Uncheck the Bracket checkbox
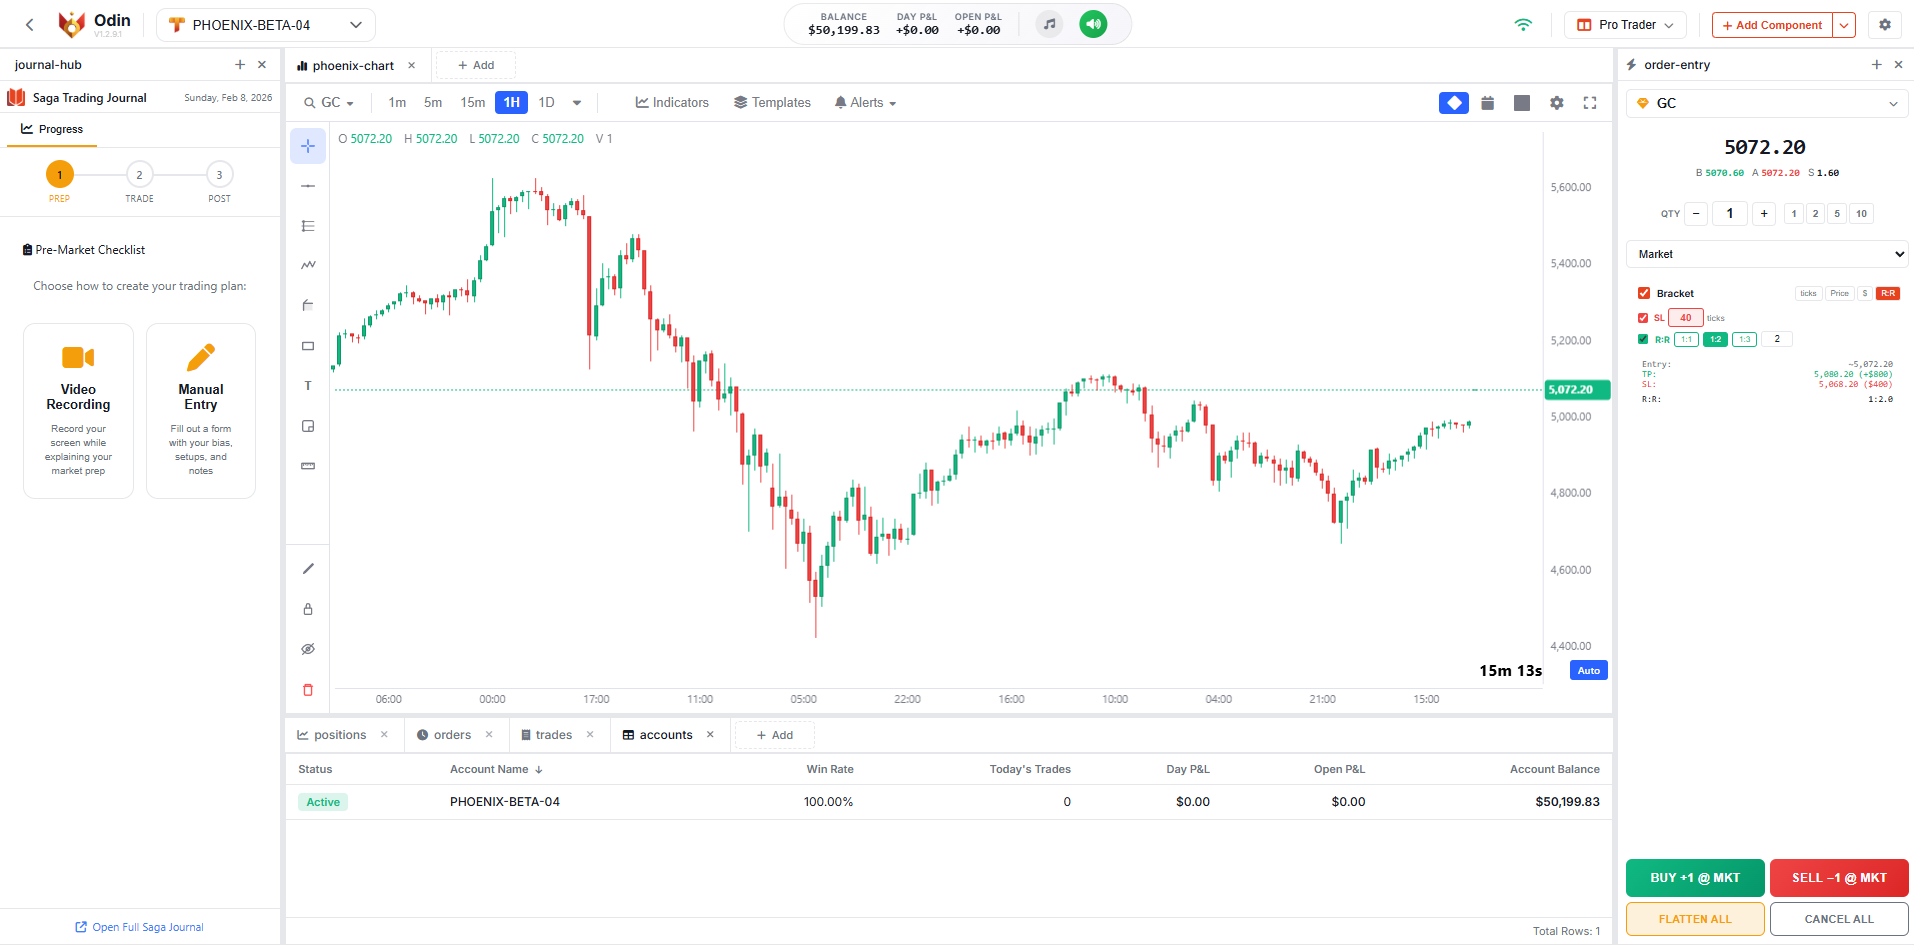This screenshot has height=945, width=1914. (1644, 293)
